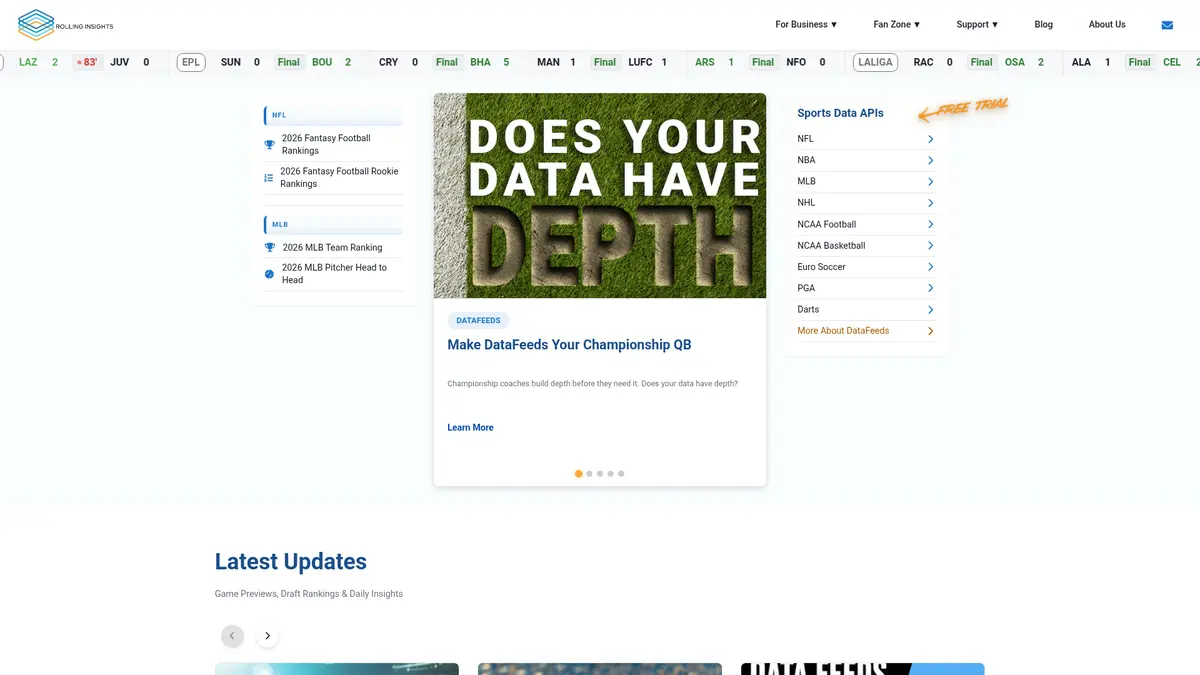Image resolution: width=1200 pixels, height=675 pixels.
Task: Open the MLB data API link
Action: coord(806,182)
